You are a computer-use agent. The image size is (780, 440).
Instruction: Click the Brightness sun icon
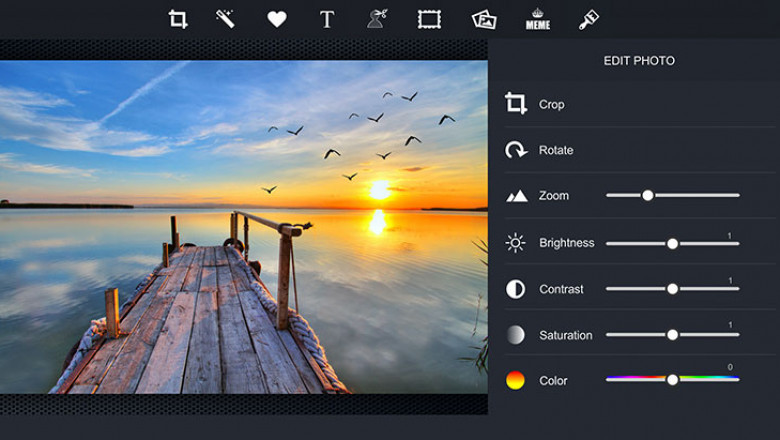[x=515, y=243]
